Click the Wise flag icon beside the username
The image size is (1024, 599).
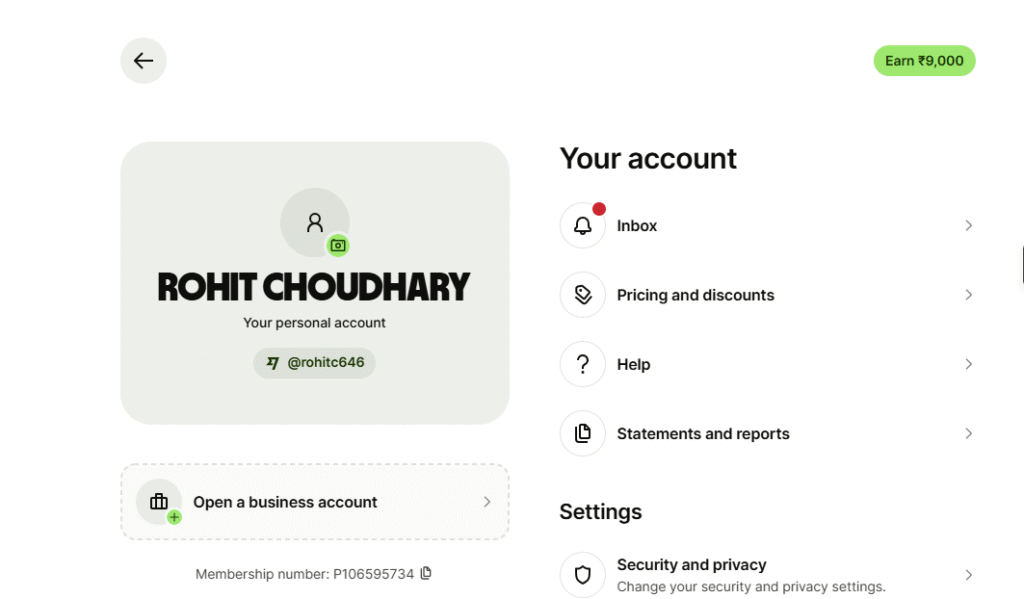(x=272, y=362)
